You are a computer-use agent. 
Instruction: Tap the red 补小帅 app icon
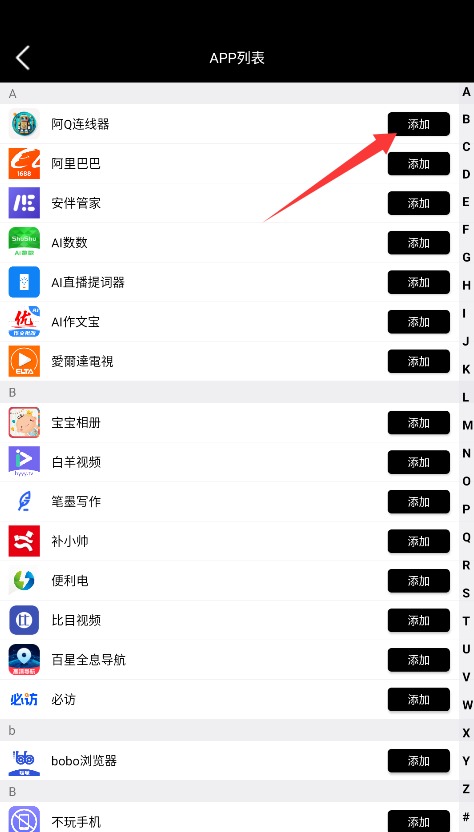click(x=24, y=541)
